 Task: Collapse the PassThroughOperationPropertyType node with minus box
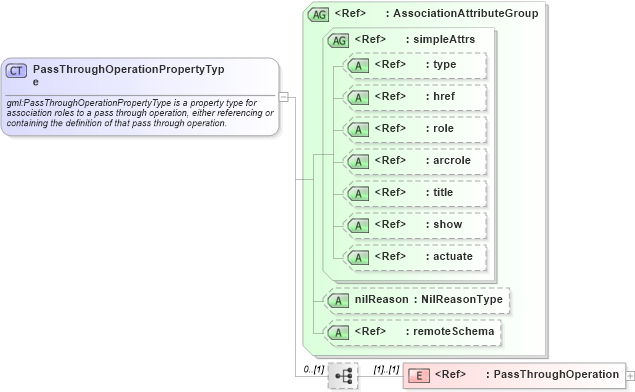coord(284,97)
